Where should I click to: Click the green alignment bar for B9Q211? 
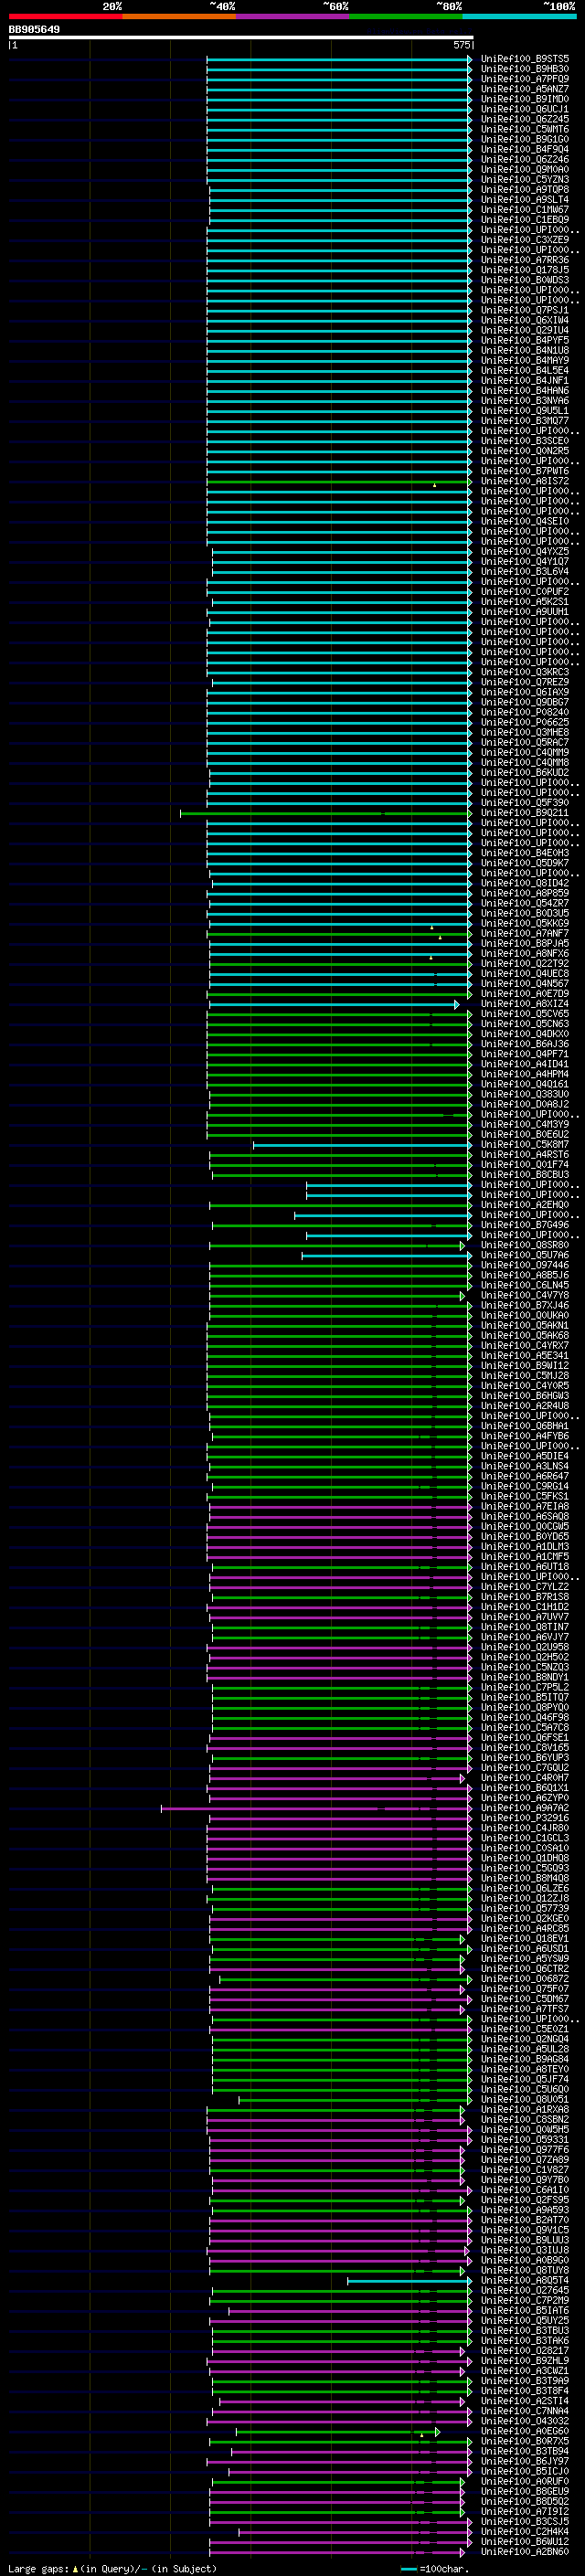325,813
